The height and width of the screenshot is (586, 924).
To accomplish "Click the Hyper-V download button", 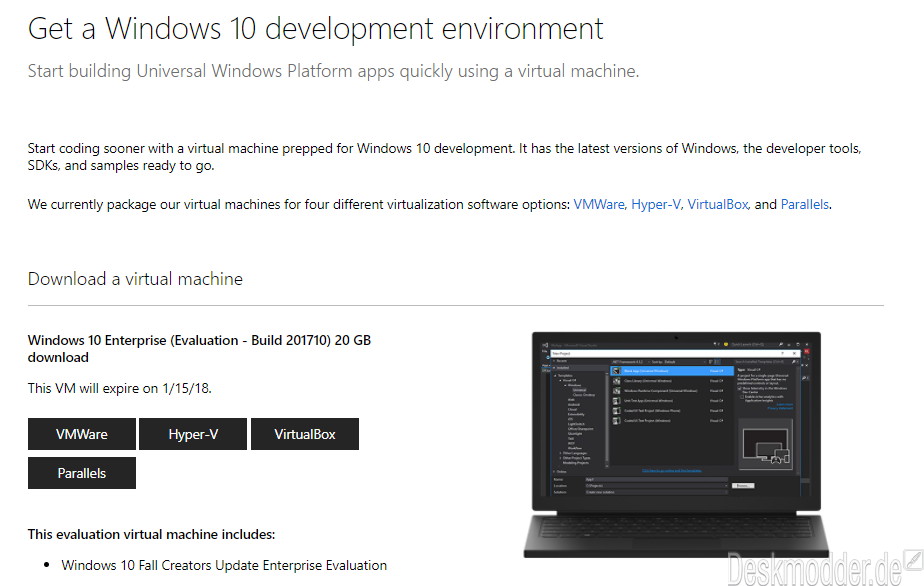I will tap(193, 434).
